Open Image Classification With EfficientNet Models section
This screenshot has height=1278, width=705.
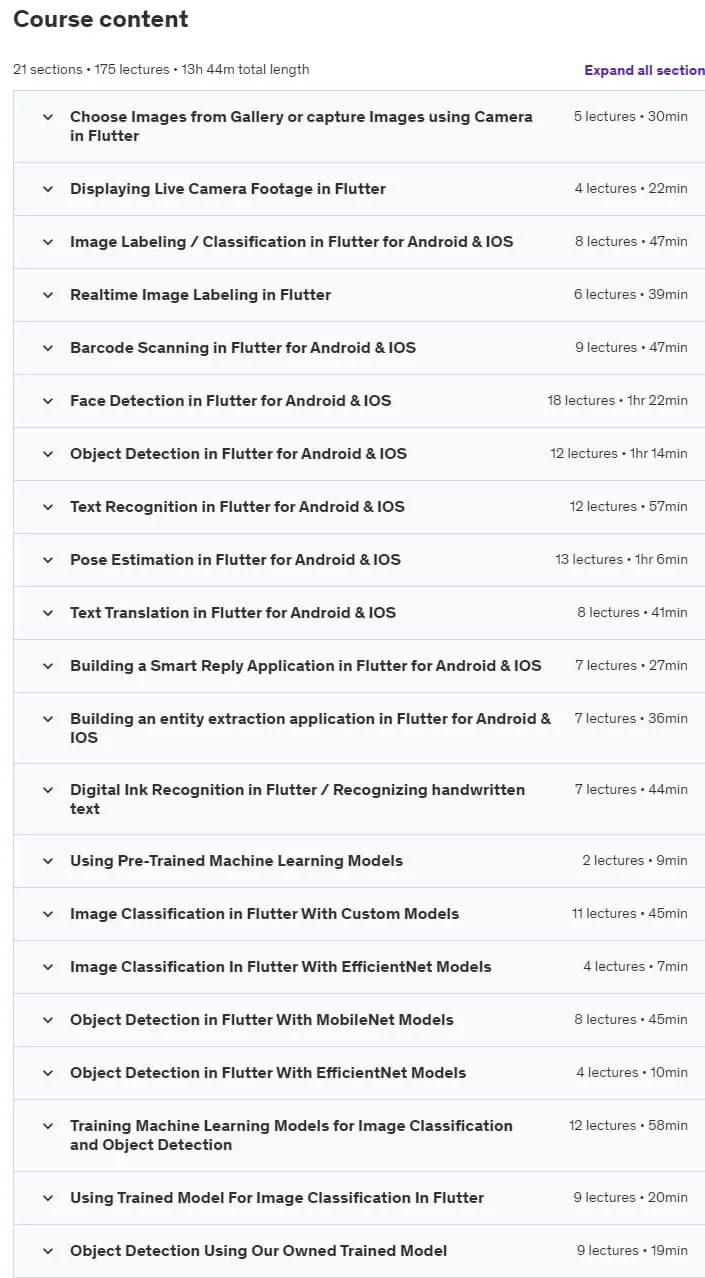click(359, 967)
